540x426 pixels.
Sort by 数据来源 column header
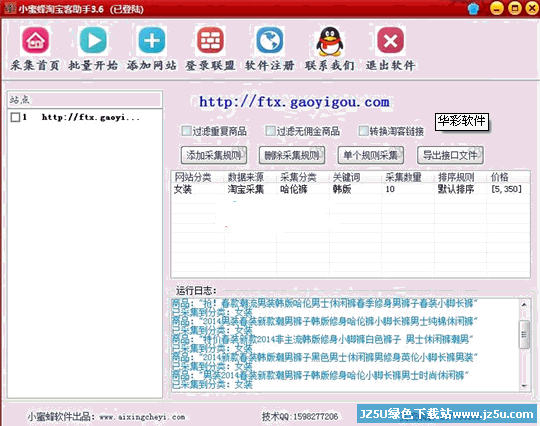click(250, 177)
